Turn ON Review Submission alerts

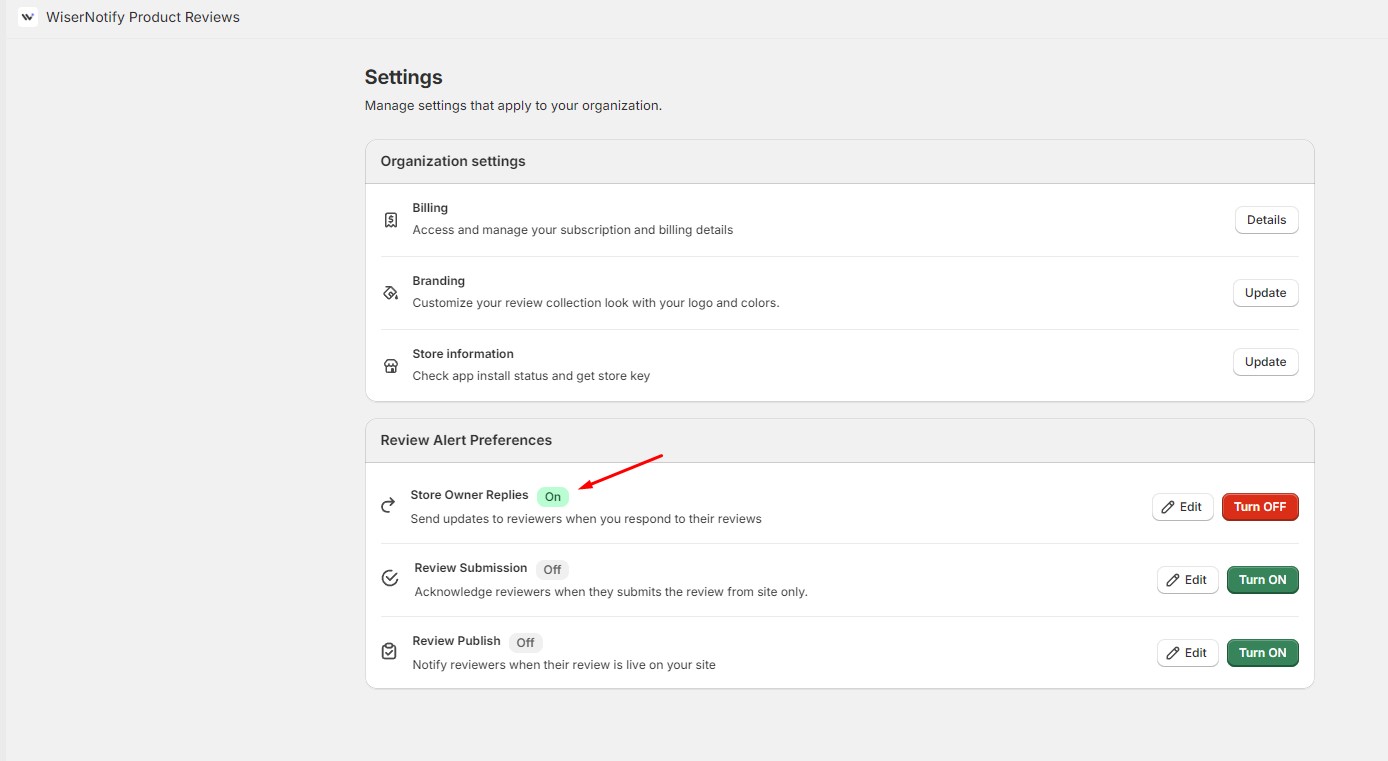coord(1262,580)
